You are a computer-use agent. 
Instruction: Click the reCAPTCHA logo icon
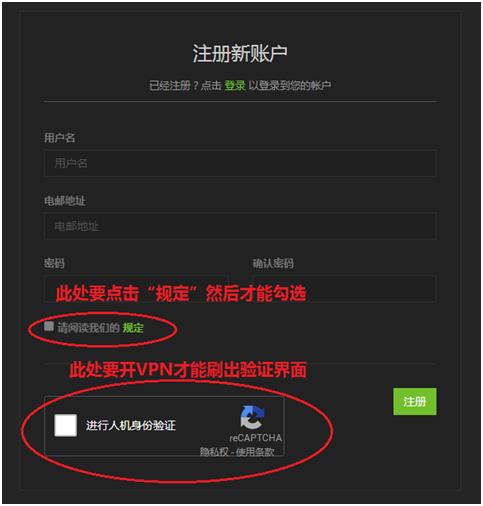coord(252,417)
